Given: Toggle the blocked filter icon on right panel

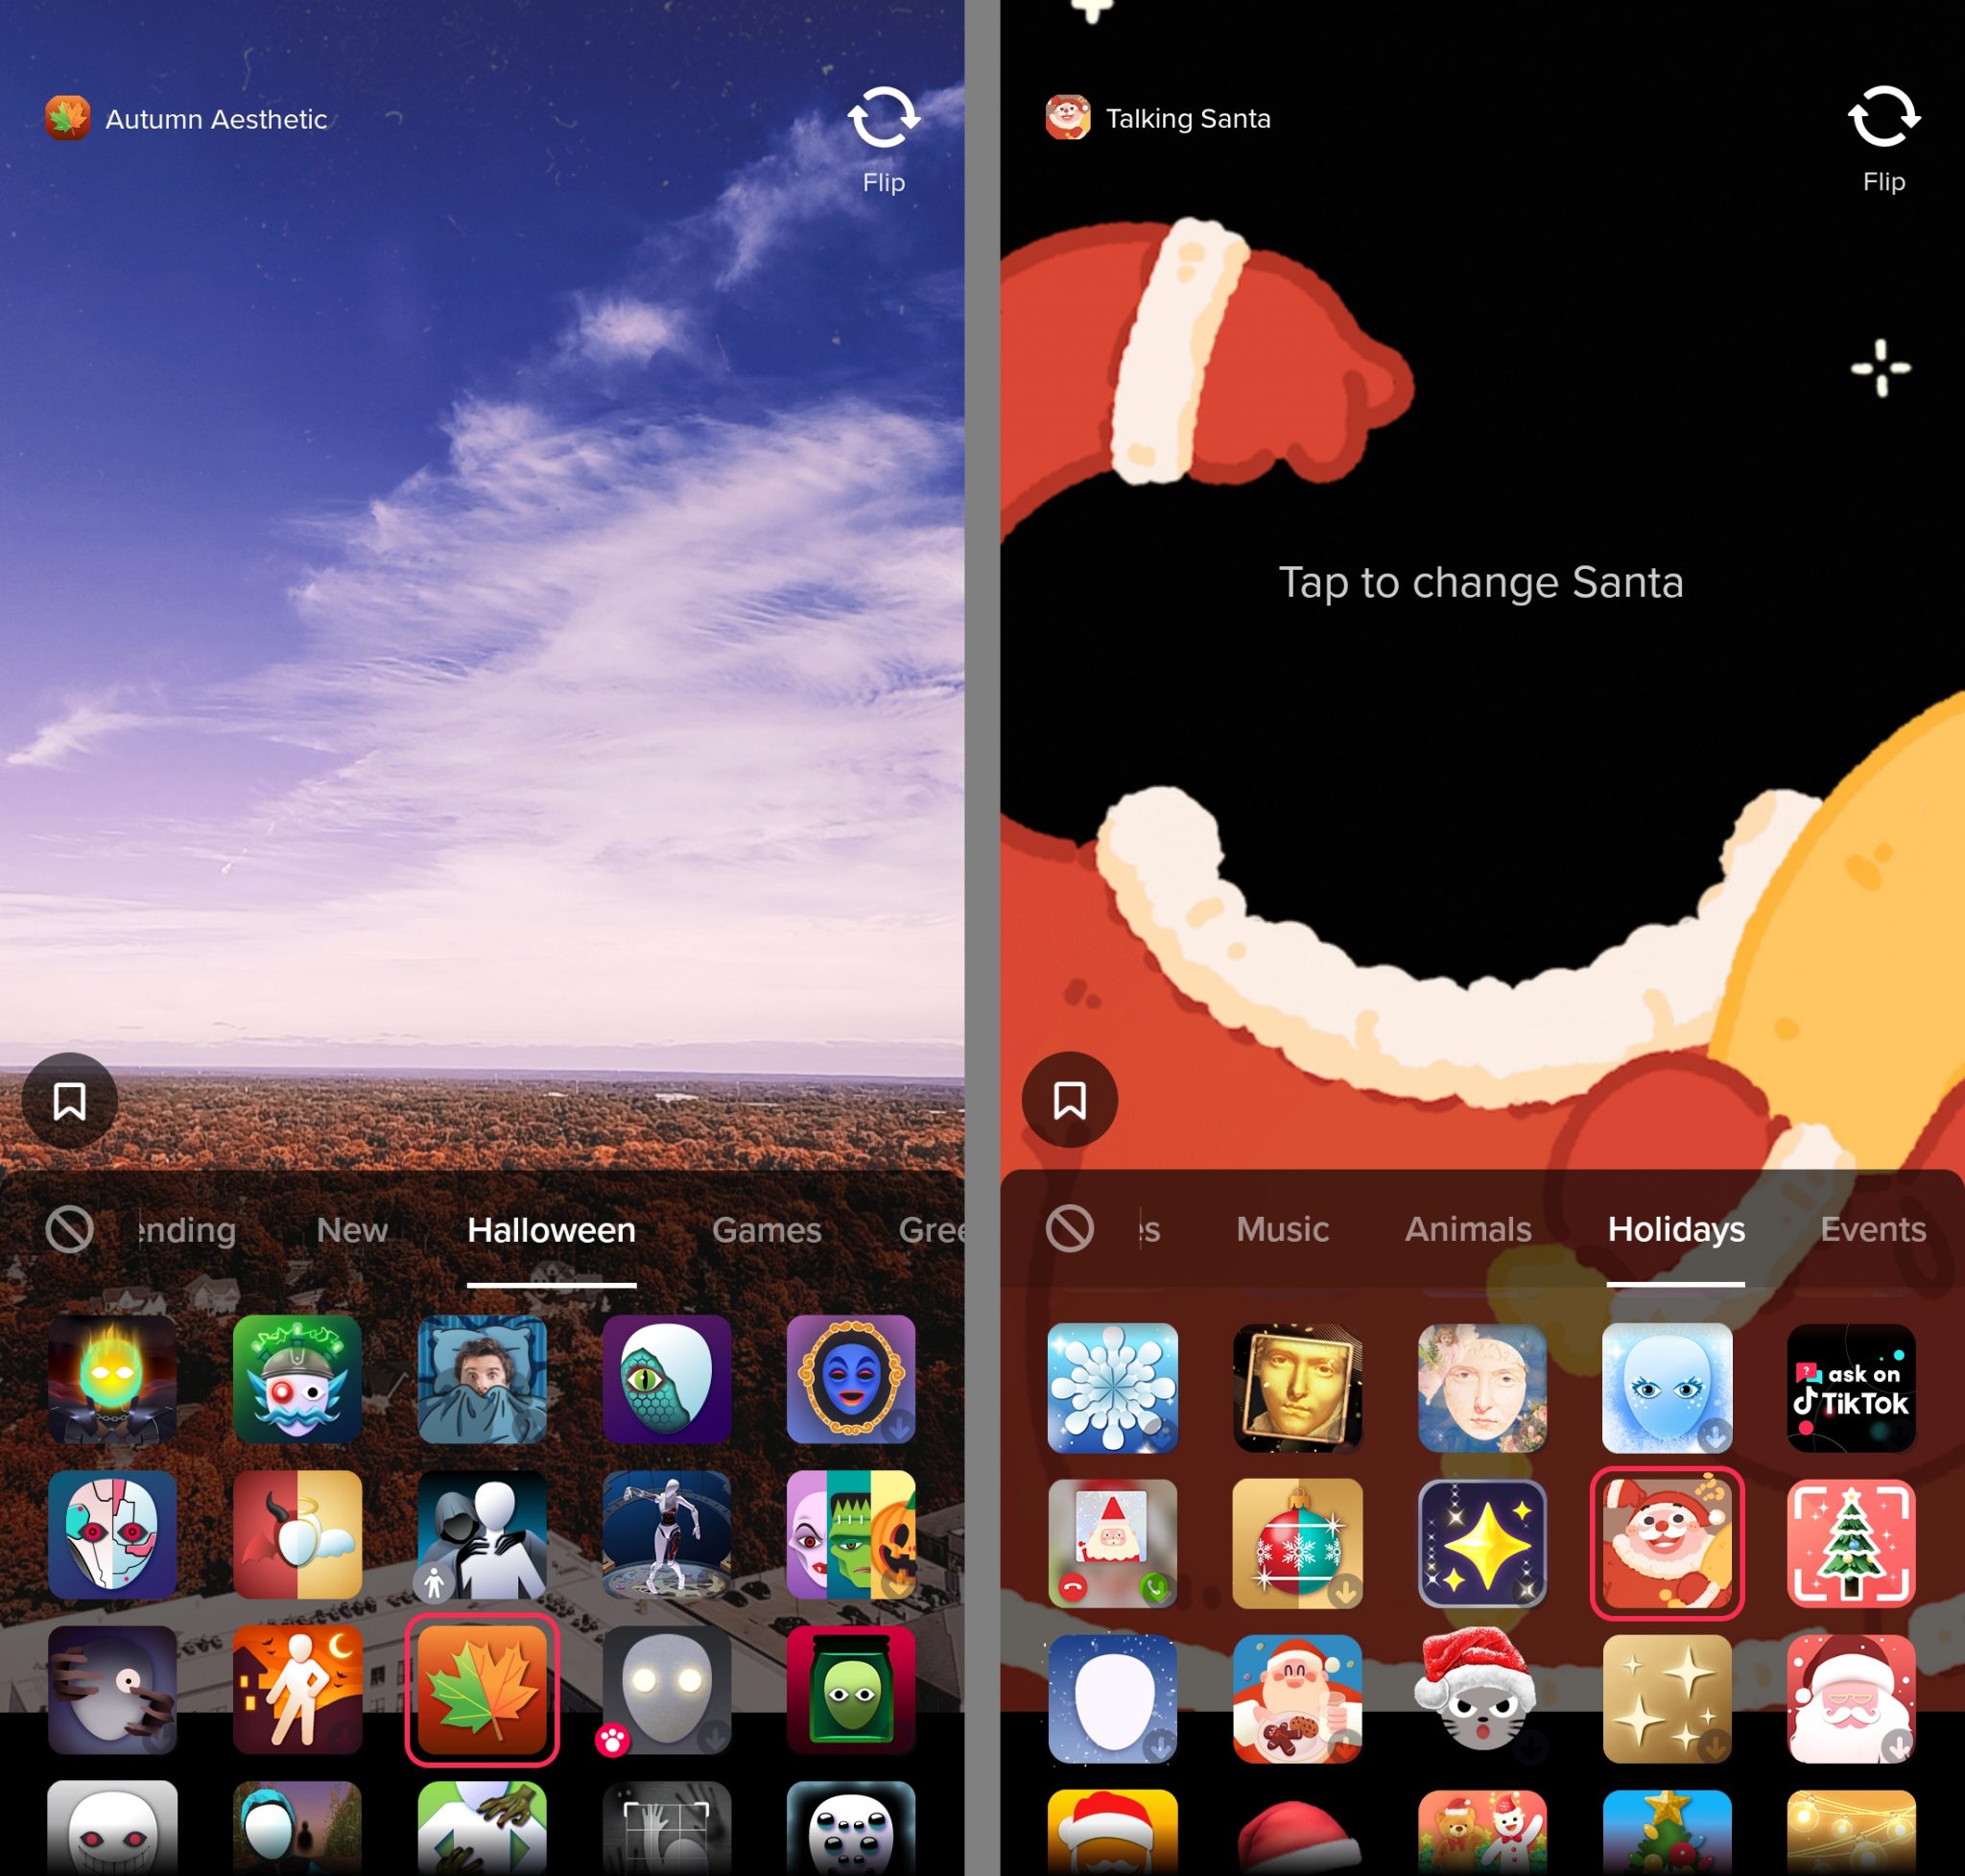Looking at the screenshot, I should pyautogui.click(x=1070, y=1230).
